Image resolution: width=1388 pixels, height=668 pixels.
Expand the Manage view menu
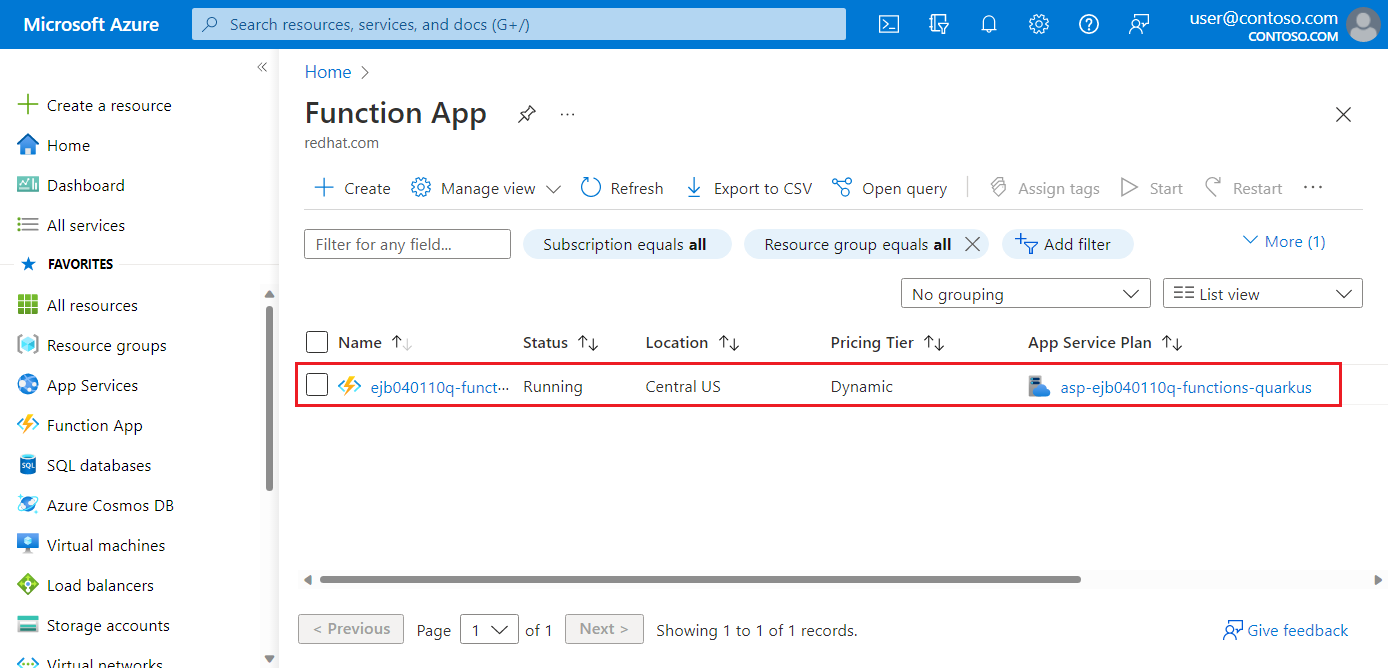click(x=485, y=187)
